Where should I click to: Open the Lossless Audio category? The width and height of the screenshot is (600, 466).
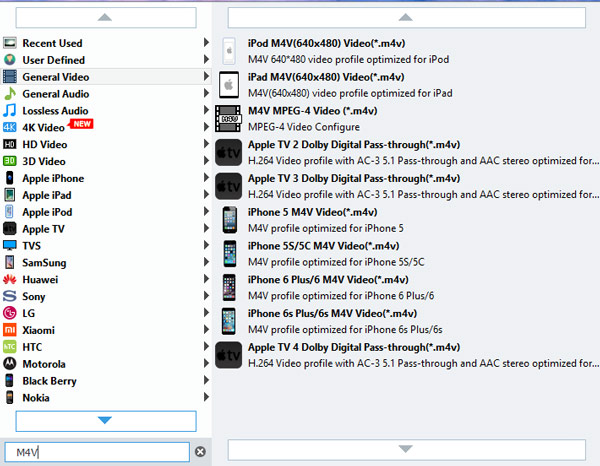(55, 111)
